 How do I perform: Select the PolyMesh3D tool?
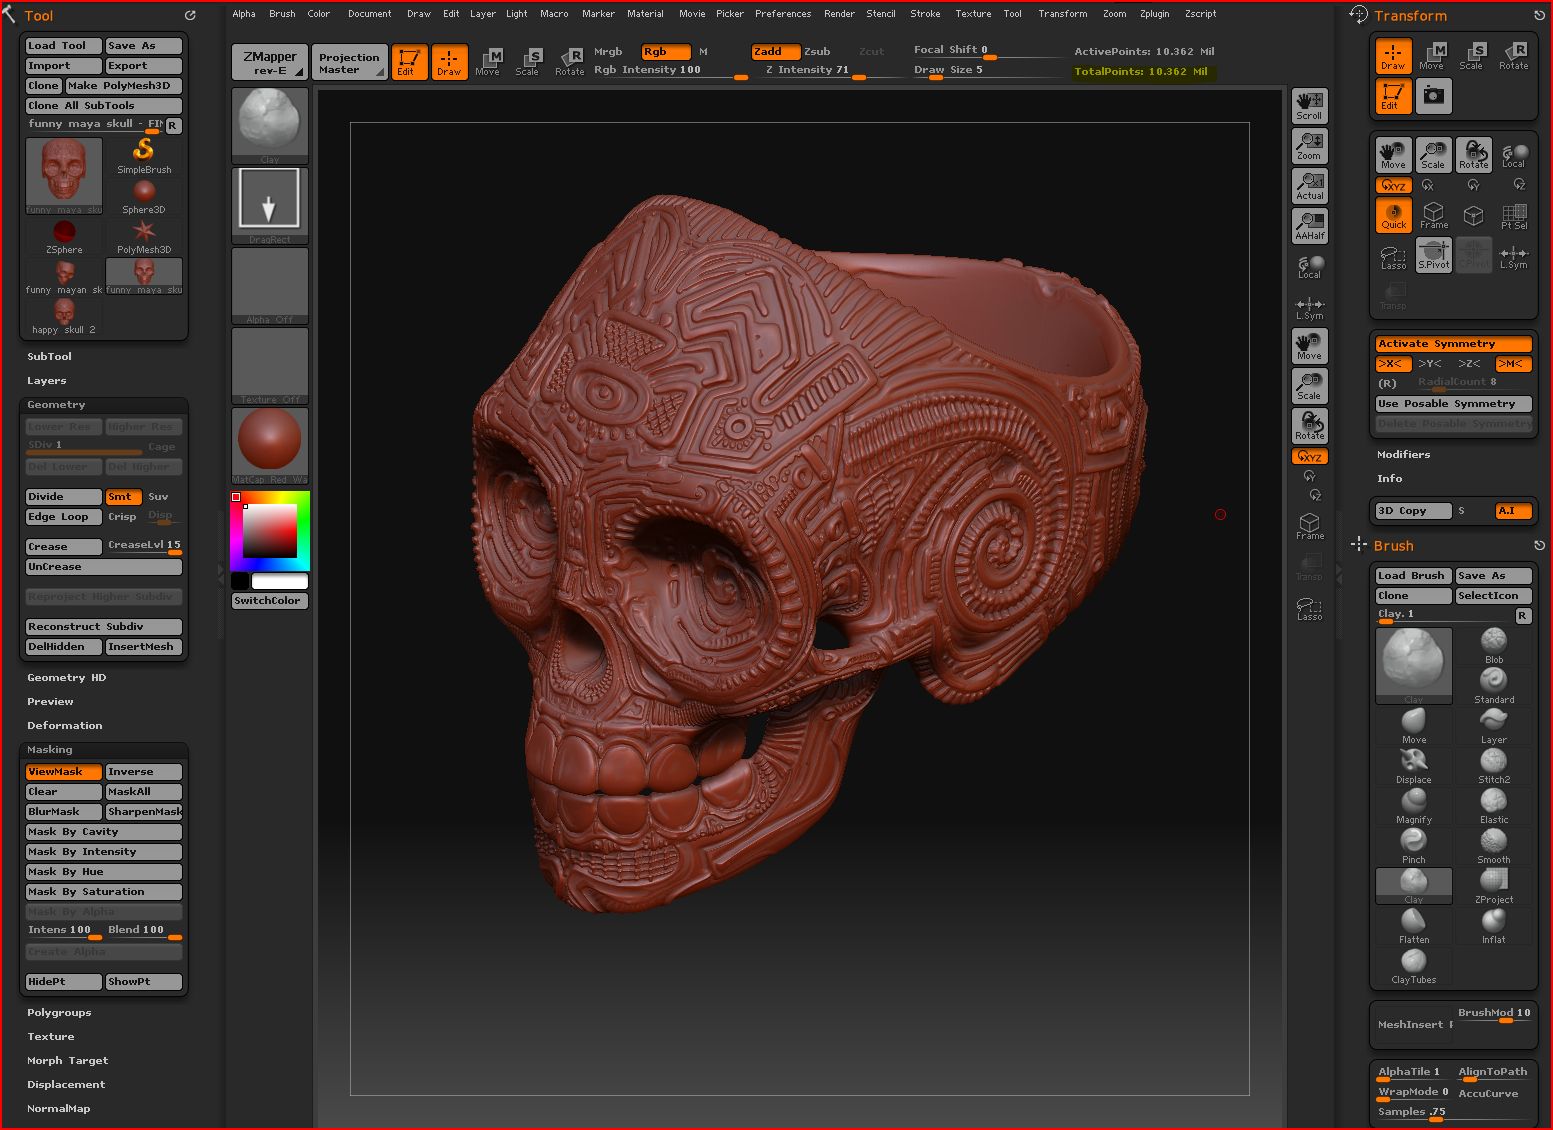point(144,236)
